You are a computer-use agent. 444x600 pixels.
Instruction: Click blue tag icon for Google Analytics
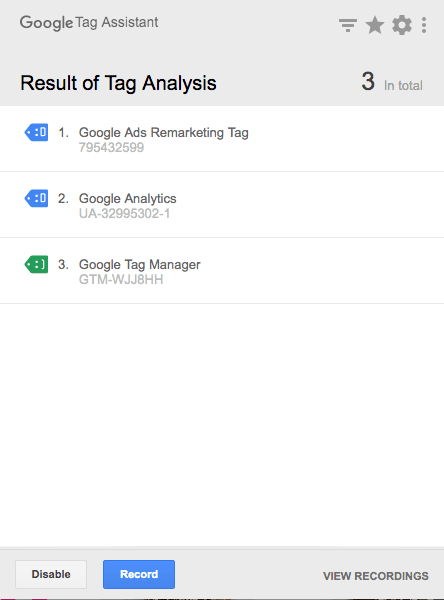[x=36, y=199]
